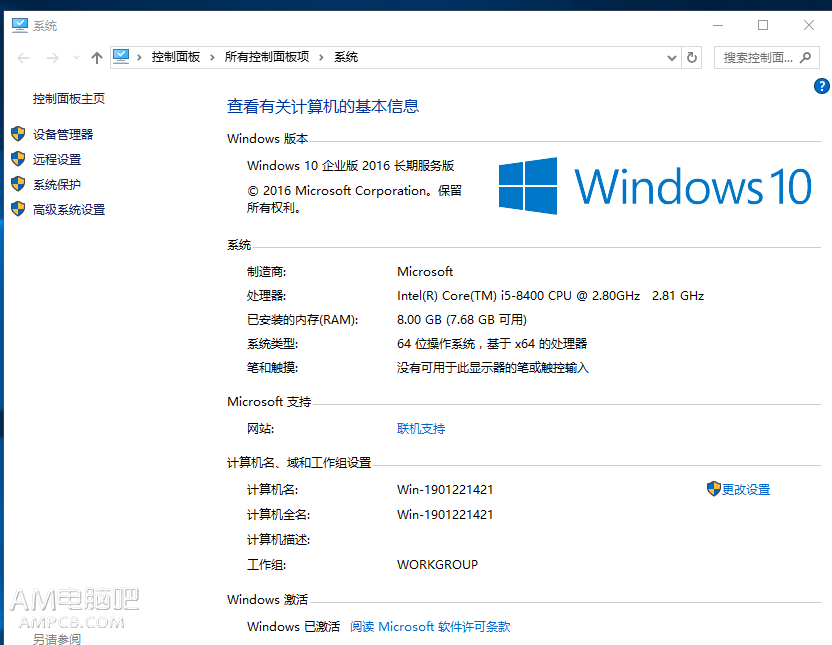Image resolution: width=832 pixels, height=645 pixels.
Task: Open 阅读 Microsoft 软件许可条款 link
Action: click(430, 627)
